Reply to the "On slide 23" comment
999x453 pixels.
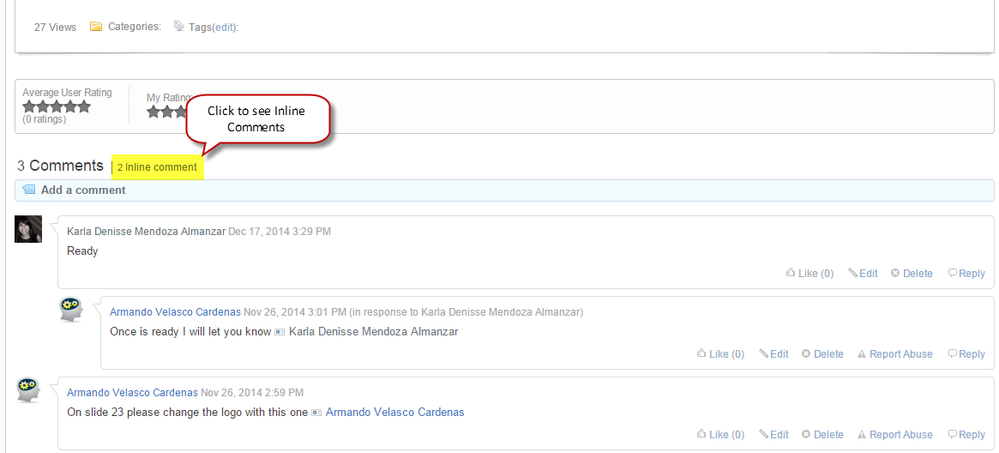[967, 435]
